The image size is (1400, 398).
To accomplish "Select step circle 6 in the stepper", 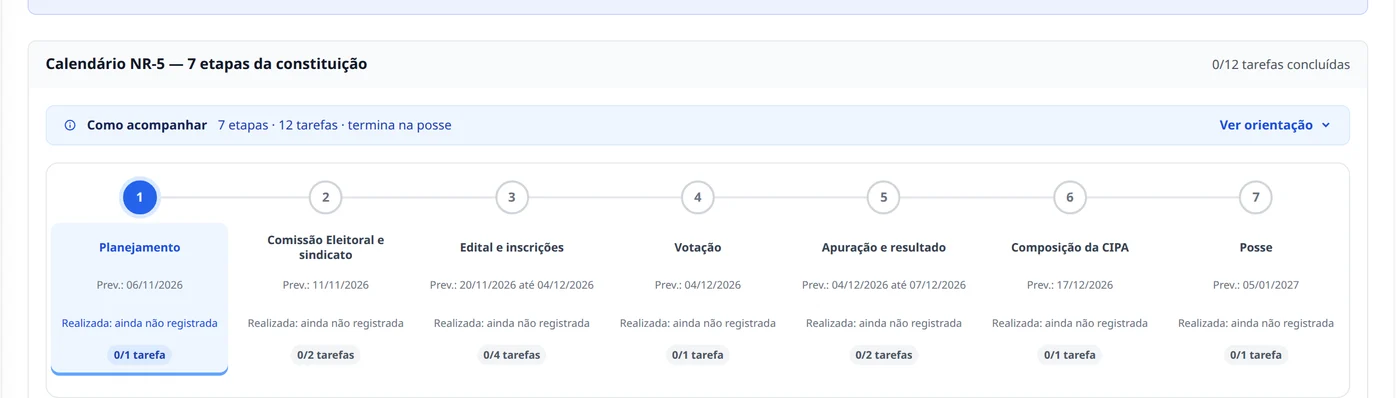I will 1070,197.
